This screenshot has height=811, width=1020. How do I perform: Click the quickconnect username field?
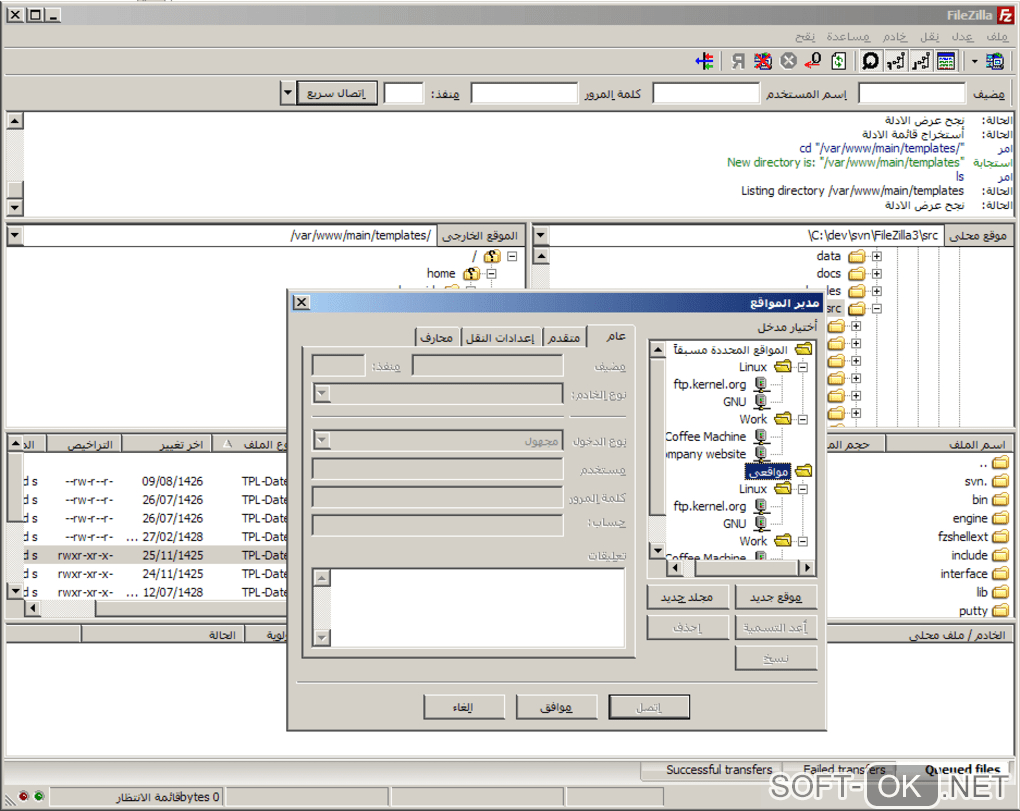pos(706,94)
